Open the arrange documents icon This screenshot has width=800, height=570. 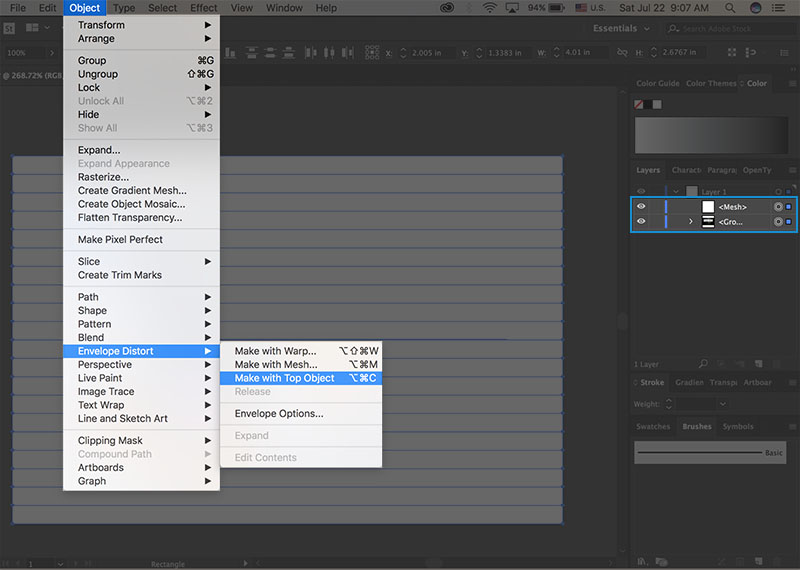32,28
